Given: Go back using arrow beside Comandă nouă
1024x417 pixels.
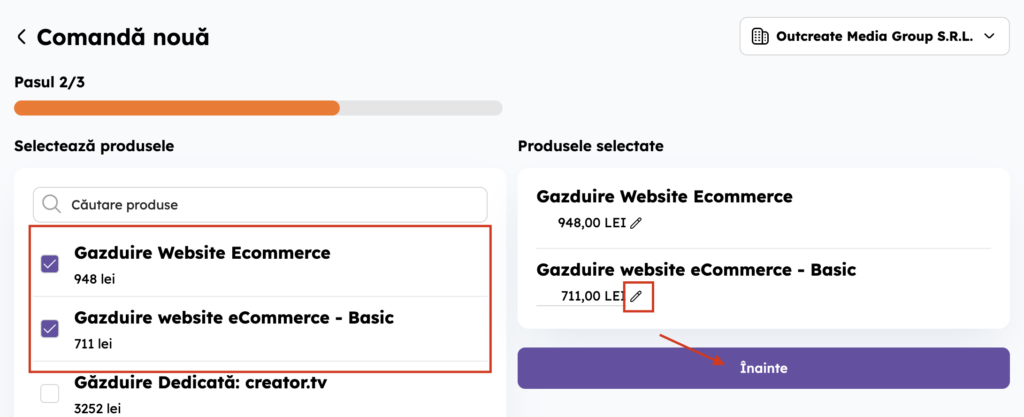Looking at the screenshot, I should [21, 38].
